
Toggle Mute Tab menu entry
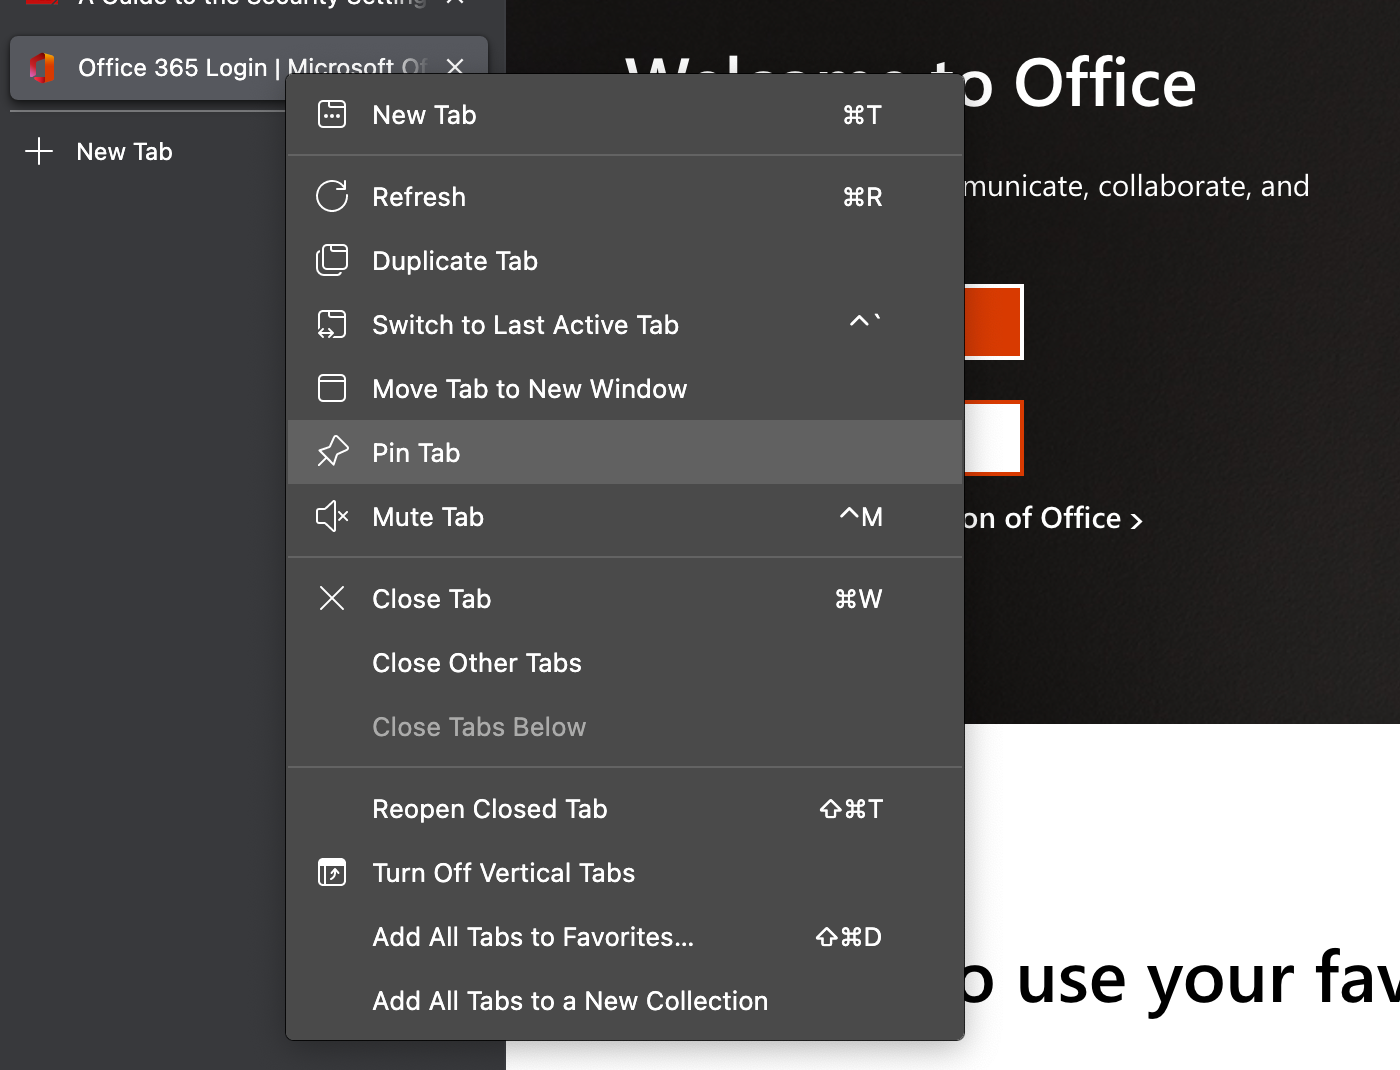point(427,517)
